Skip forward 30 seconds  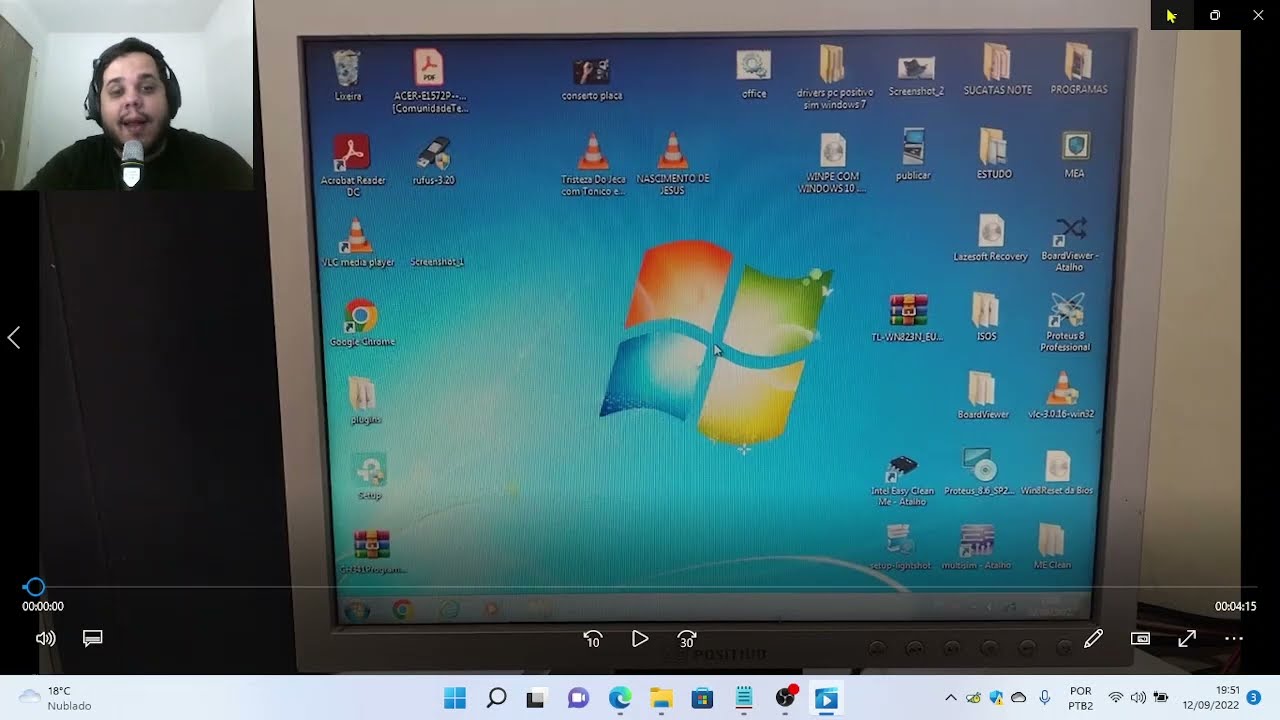(x=687, y=638)
